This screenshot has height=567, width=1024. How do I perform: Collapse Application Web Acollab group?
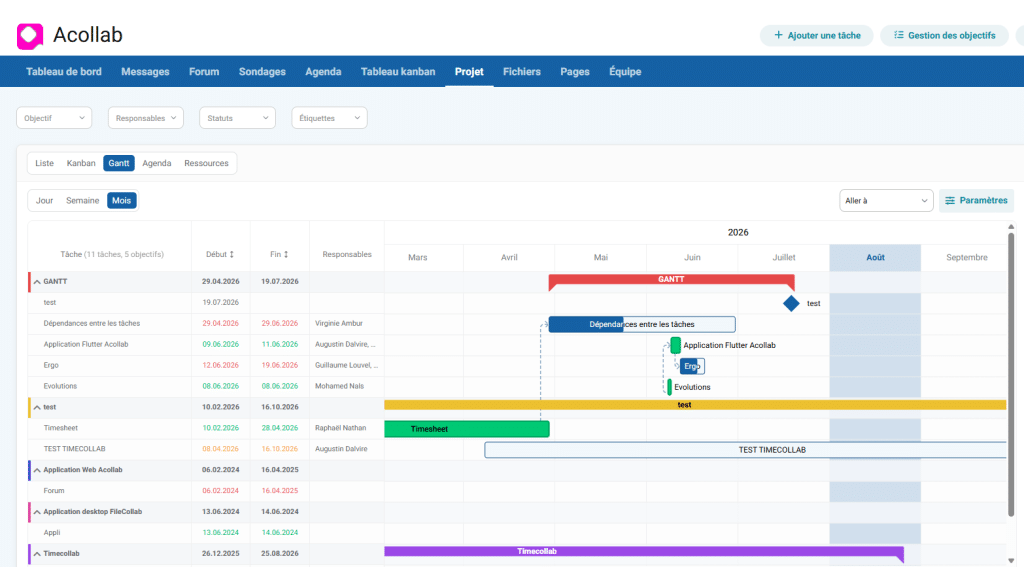37,470
